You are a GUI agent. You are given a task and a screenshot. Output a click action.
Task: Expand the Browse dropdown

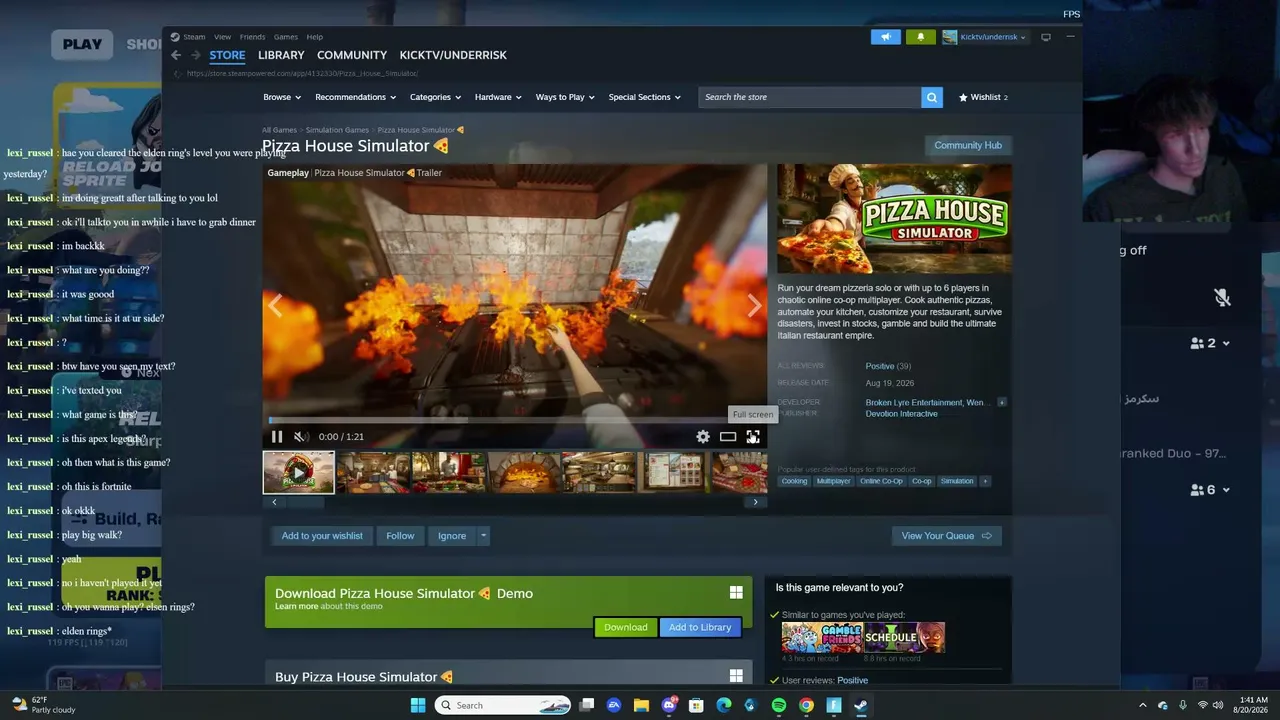pos(282,97)
